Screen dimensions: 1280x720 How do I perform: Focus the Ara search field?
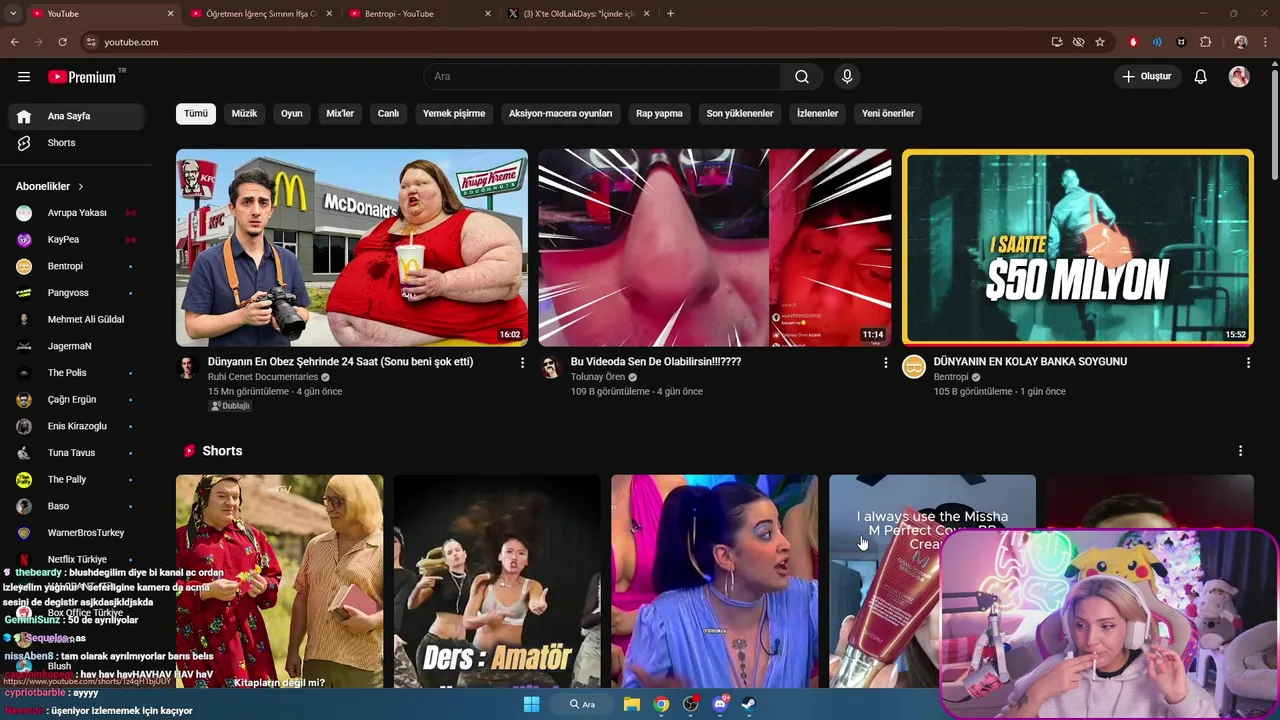point(602,77)
